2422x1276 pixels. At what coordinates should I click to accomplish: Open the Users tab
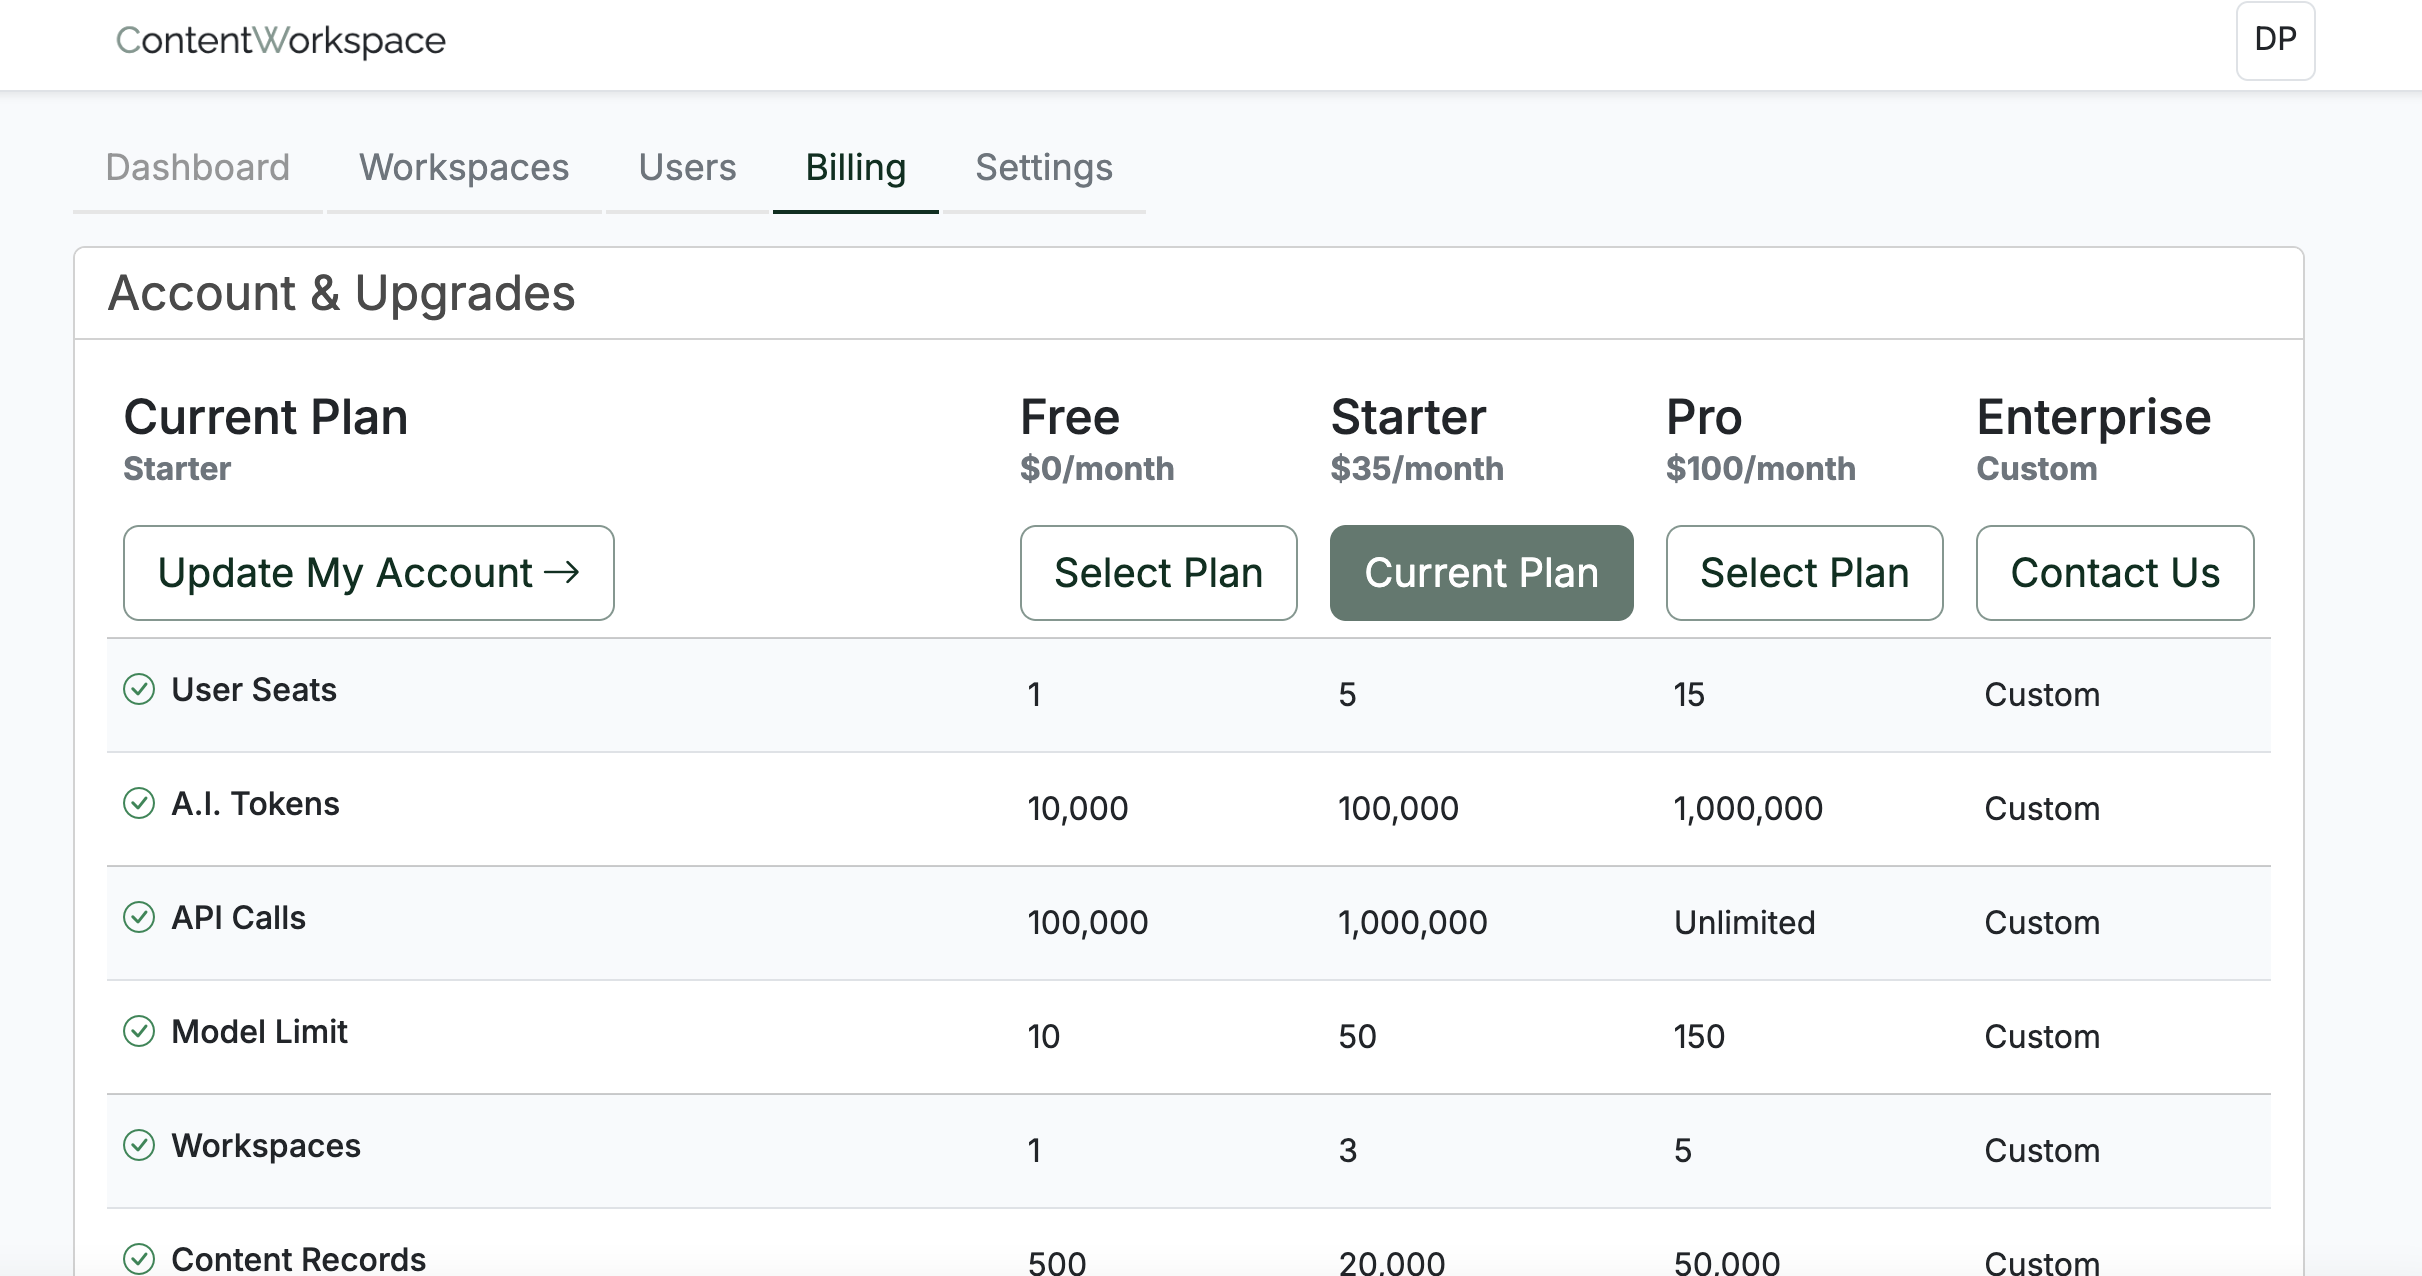687,167
